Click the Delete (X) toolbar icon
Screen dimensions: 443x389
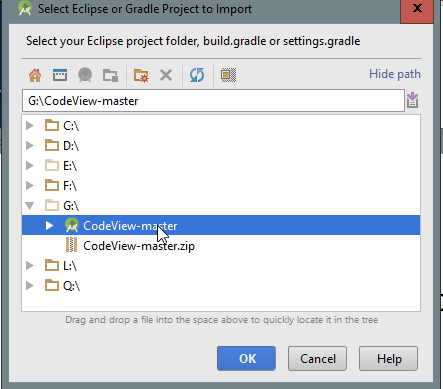pyautogui.click(x=166, y=75)
